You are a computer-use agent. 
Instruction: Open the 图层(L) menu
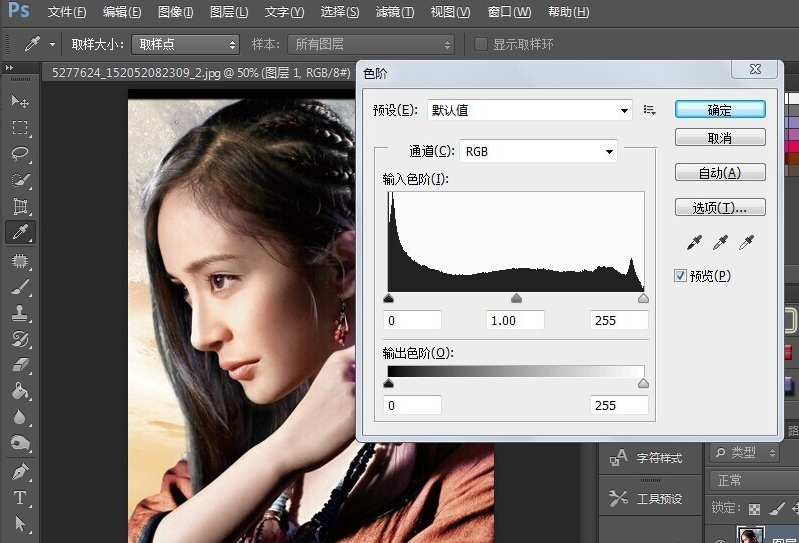pos(229,12)
